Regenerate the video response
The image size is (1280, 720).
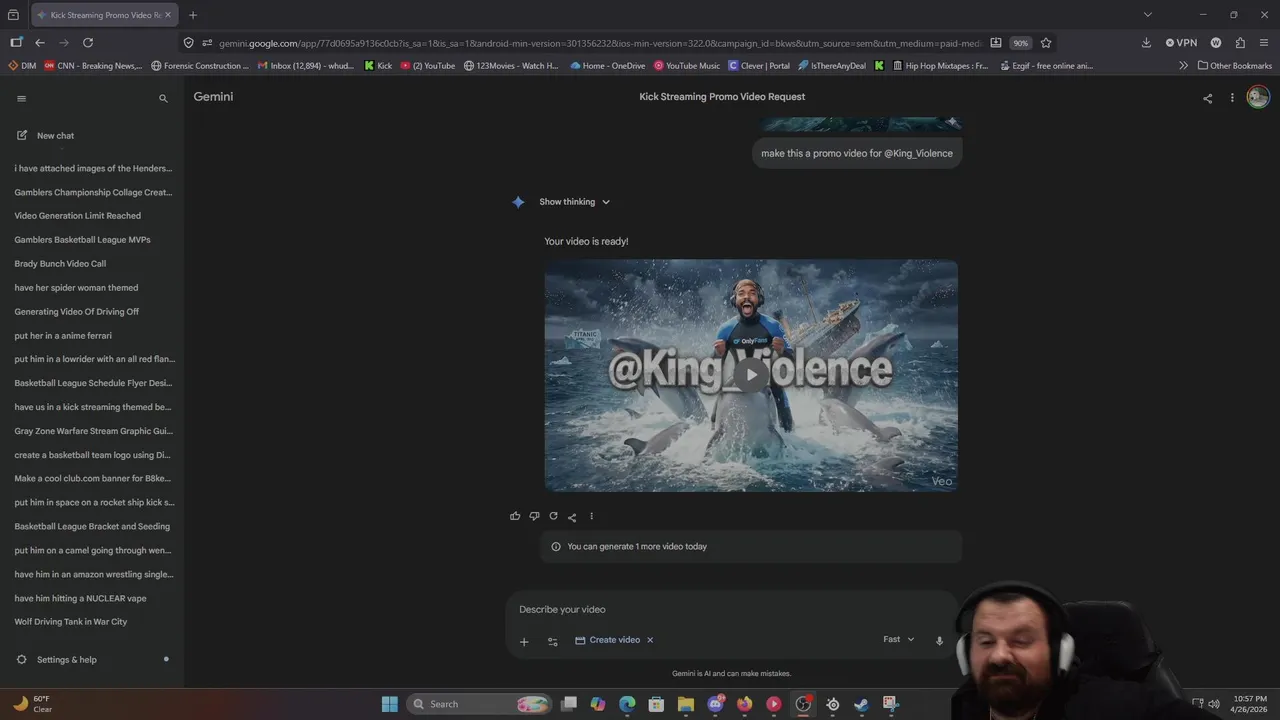tap(553, 516)
